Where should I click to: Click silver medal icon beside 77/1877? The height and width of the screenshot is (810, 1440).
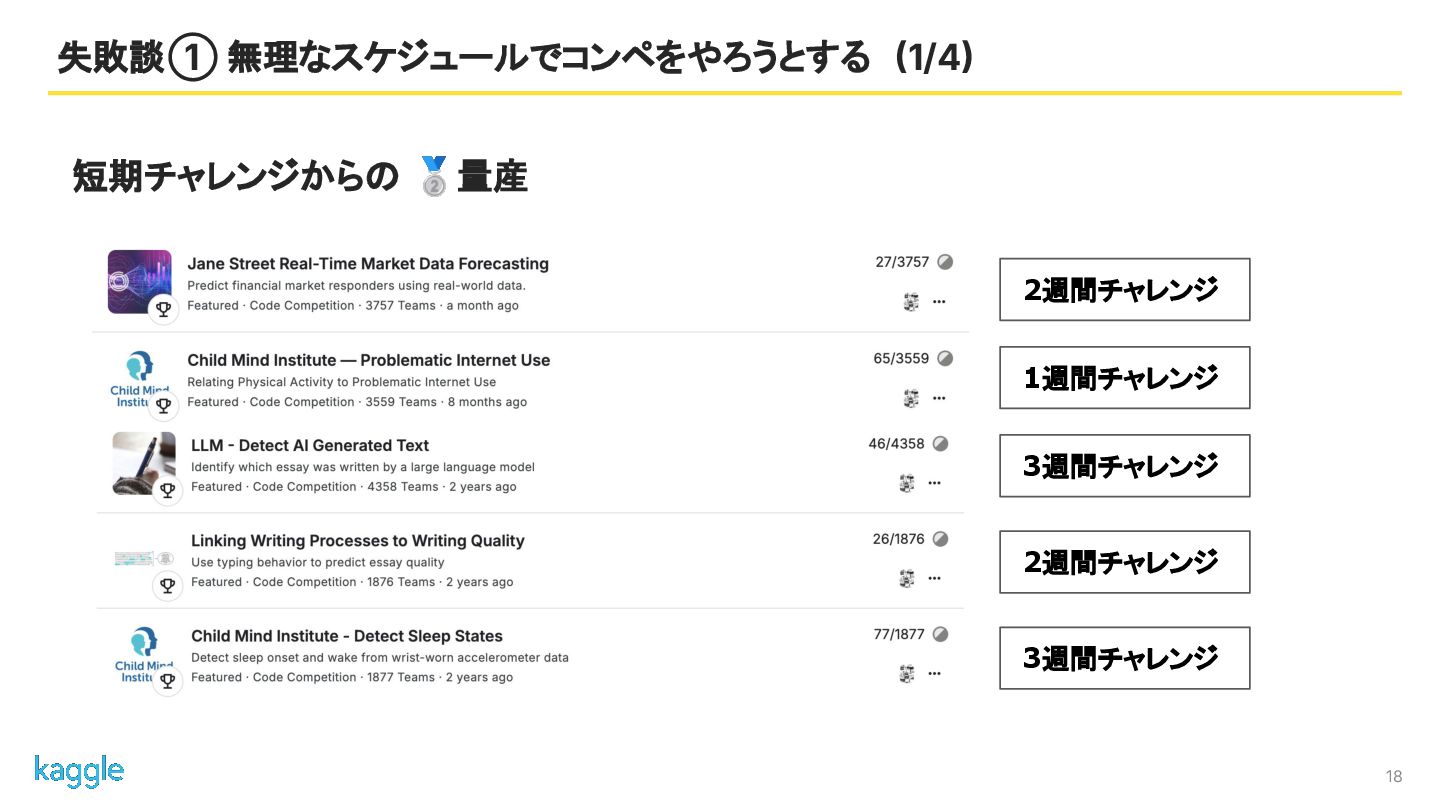pos(940,634)
